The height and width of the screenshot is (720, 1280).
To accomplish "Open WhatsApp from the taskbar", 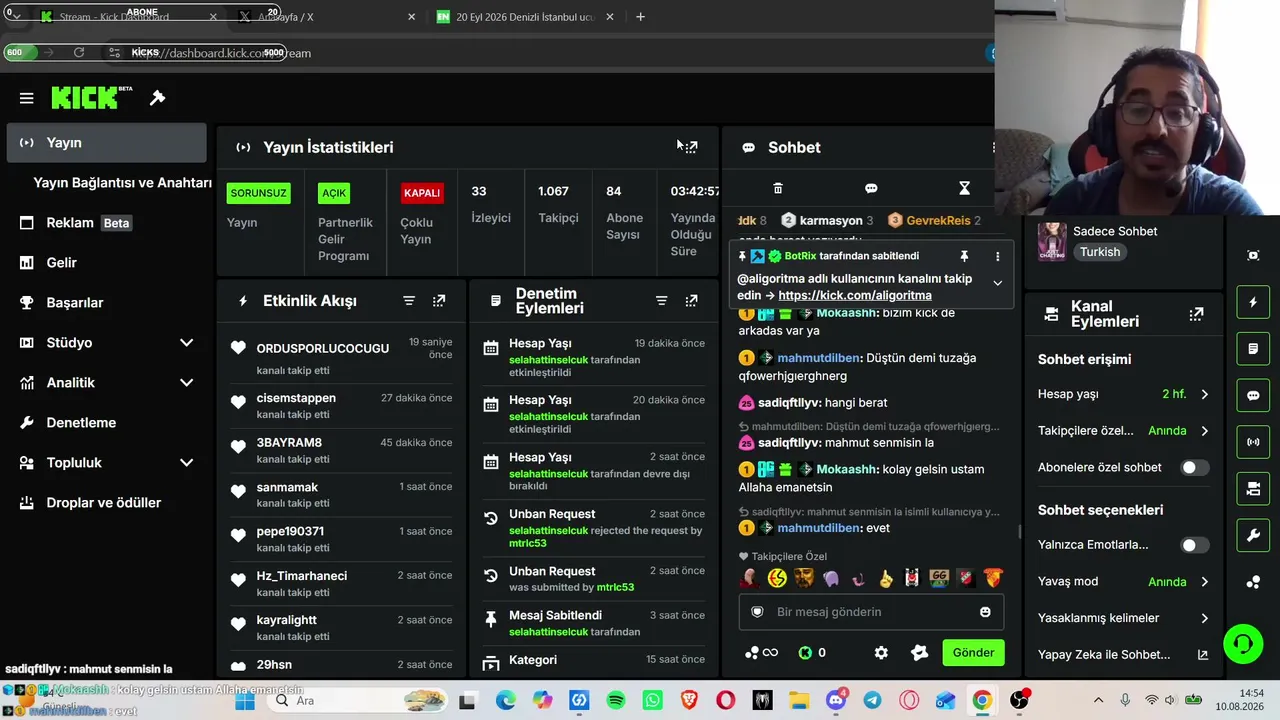I will (652, 701).
